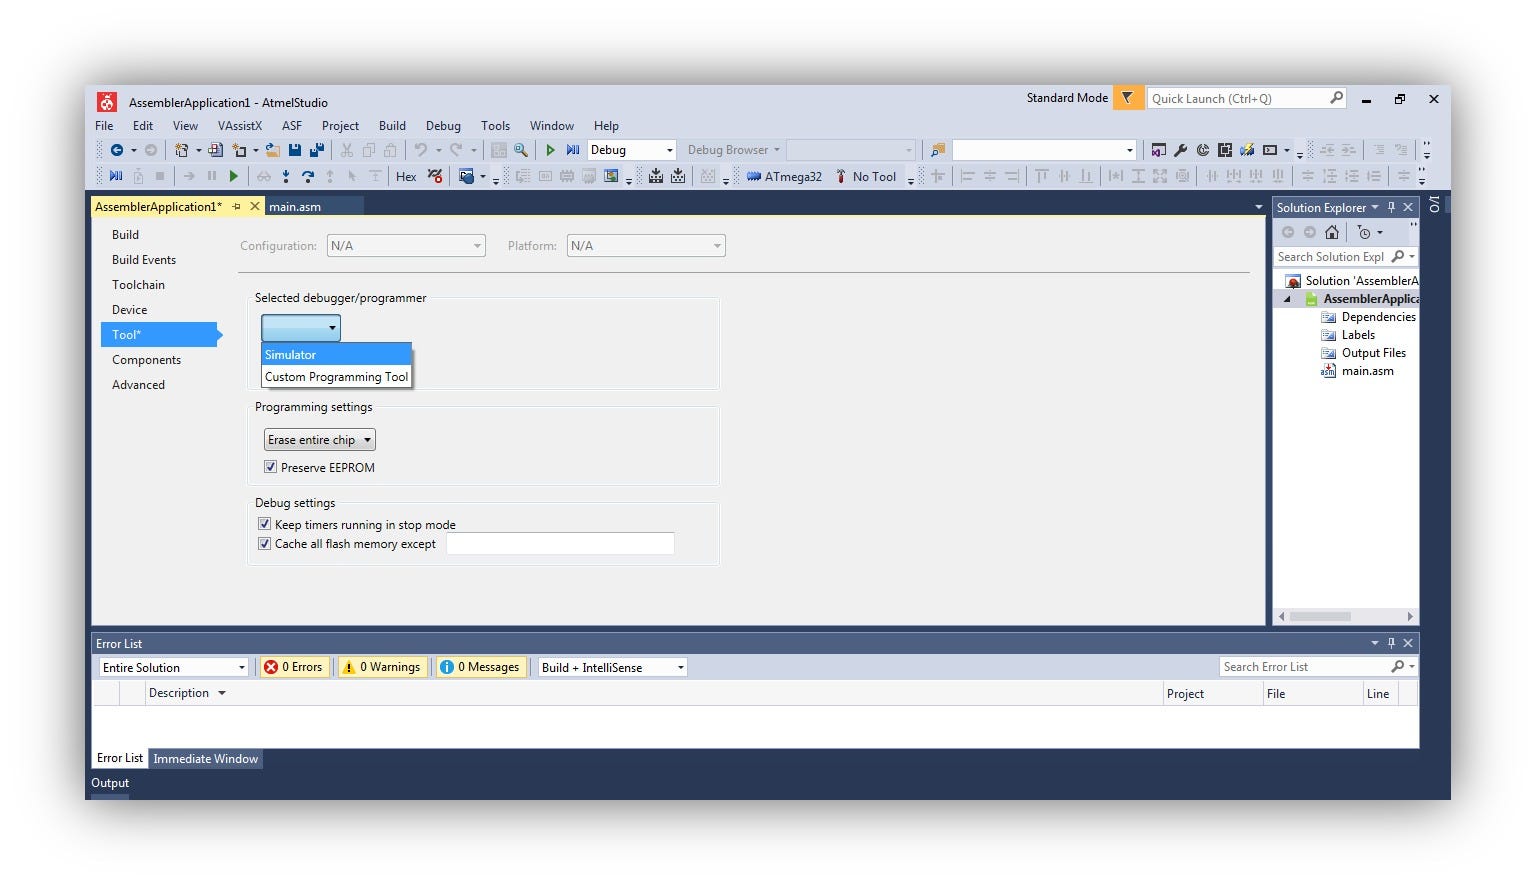The width and height of the screenshot is (1536, 885).
Task: Click the Solution Explorer search magnifier icon
Action: point(1398,257)
